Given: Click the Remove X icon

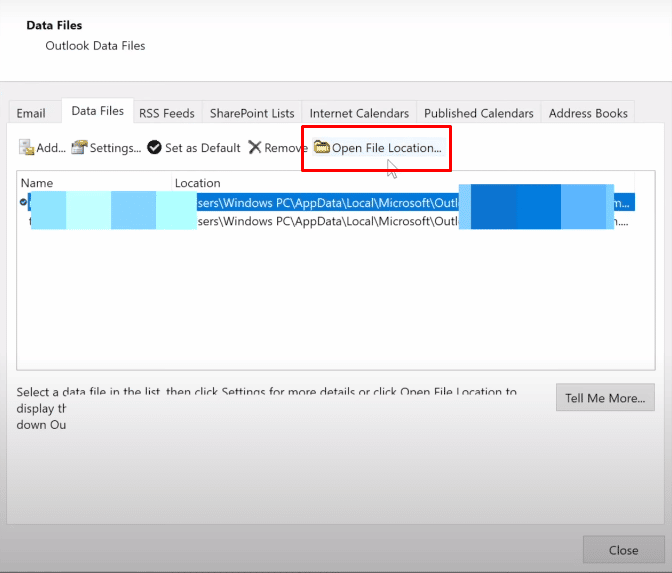Looking at the screenshot, I should 255,147.
